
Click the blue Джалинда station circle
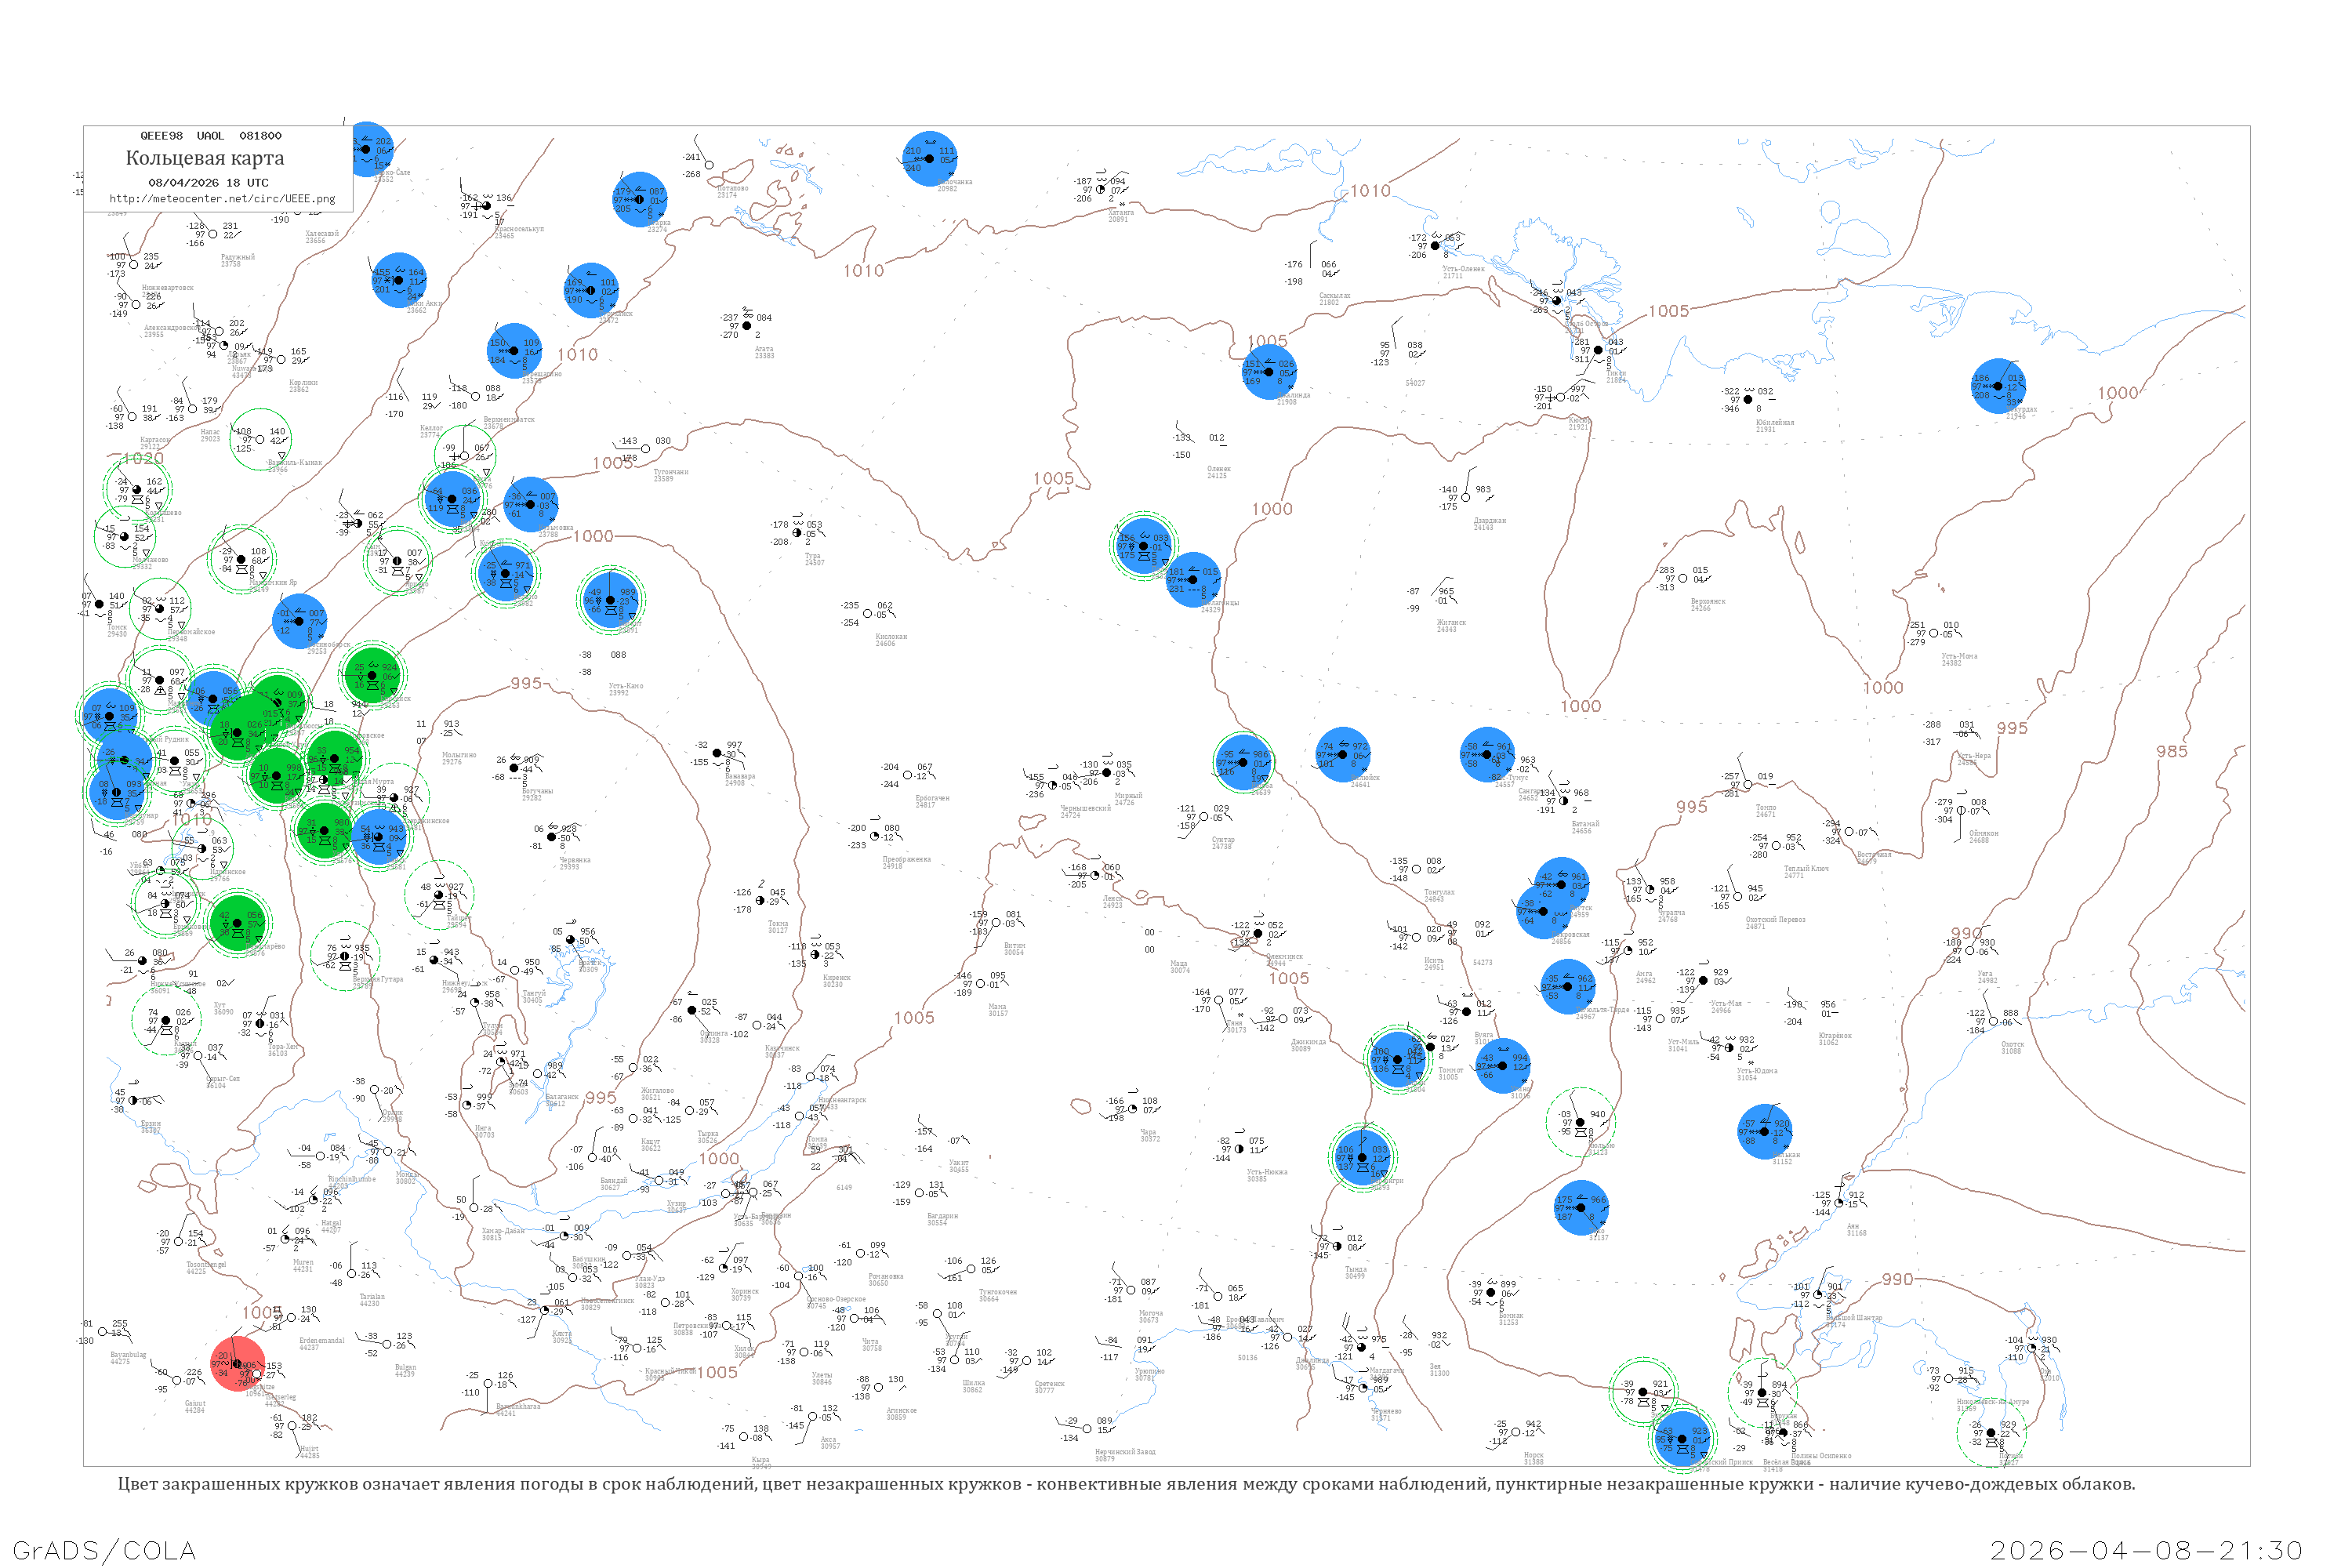(1269, 372)
